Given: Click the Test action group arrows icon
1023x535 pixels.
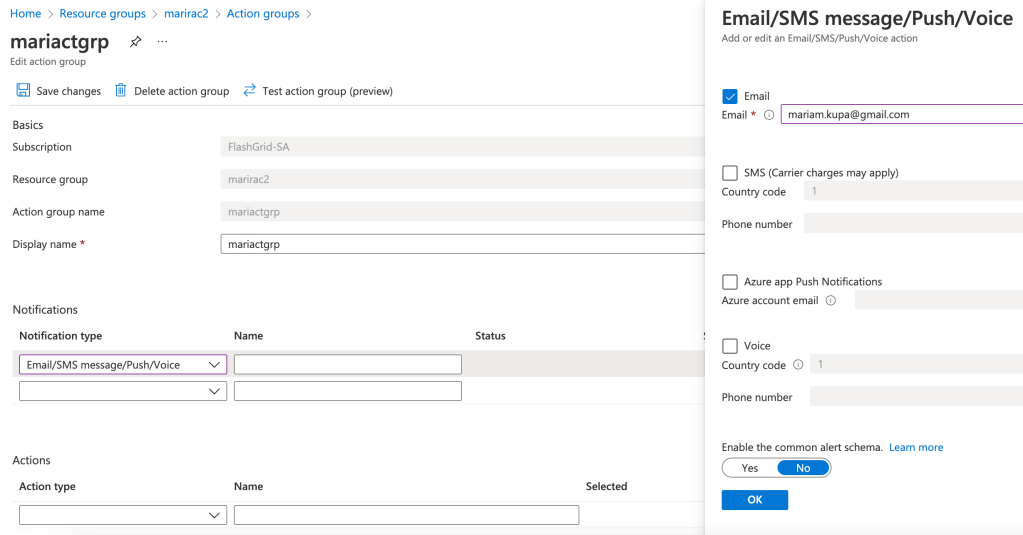Looking at the screenshot, I should click(x=249, y=91).
